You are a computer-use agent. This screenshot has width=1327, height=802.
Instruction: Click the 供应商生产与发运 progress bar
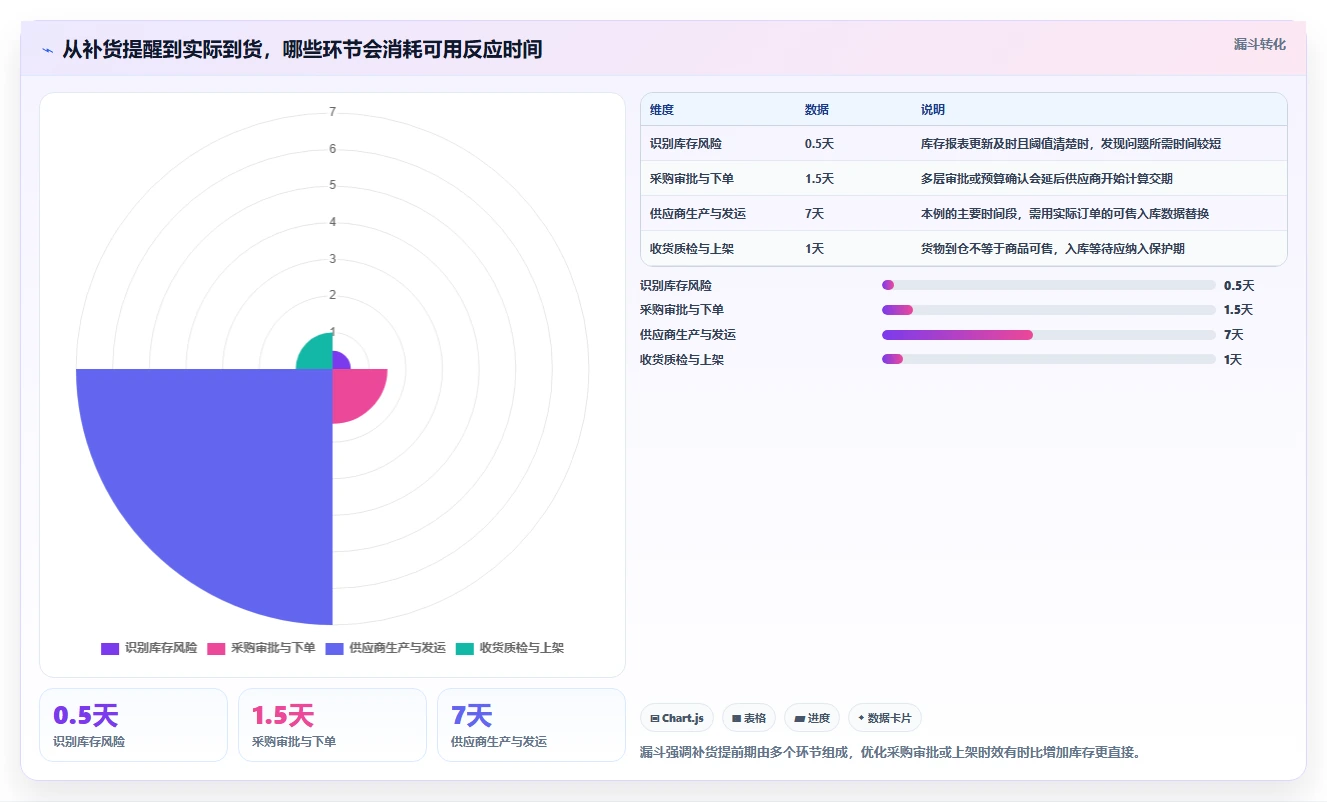pos(1049,335)
